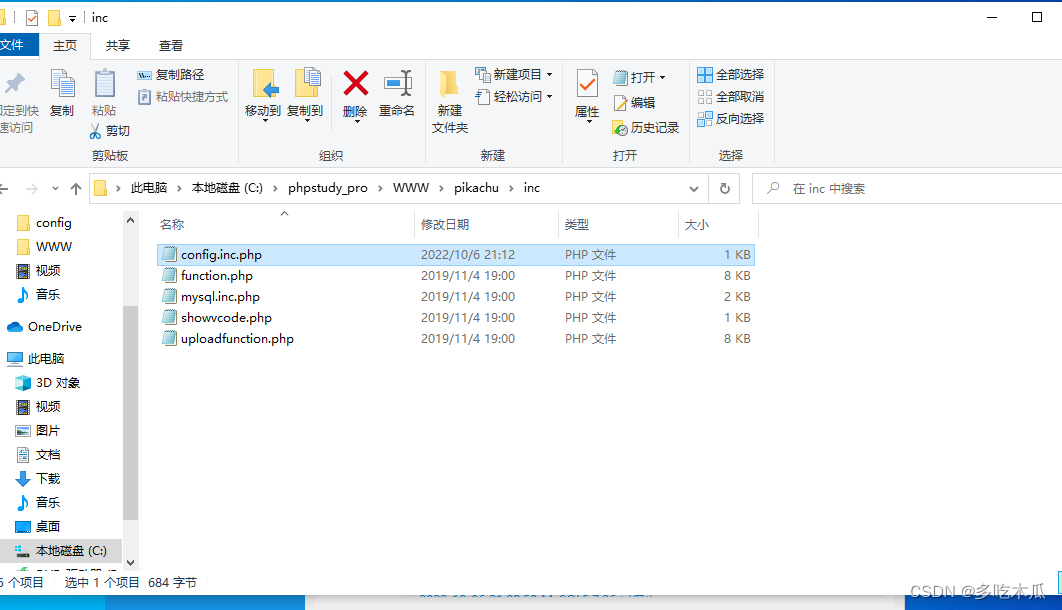
Task: Open the 文件 menu
Action: (14, 45)
